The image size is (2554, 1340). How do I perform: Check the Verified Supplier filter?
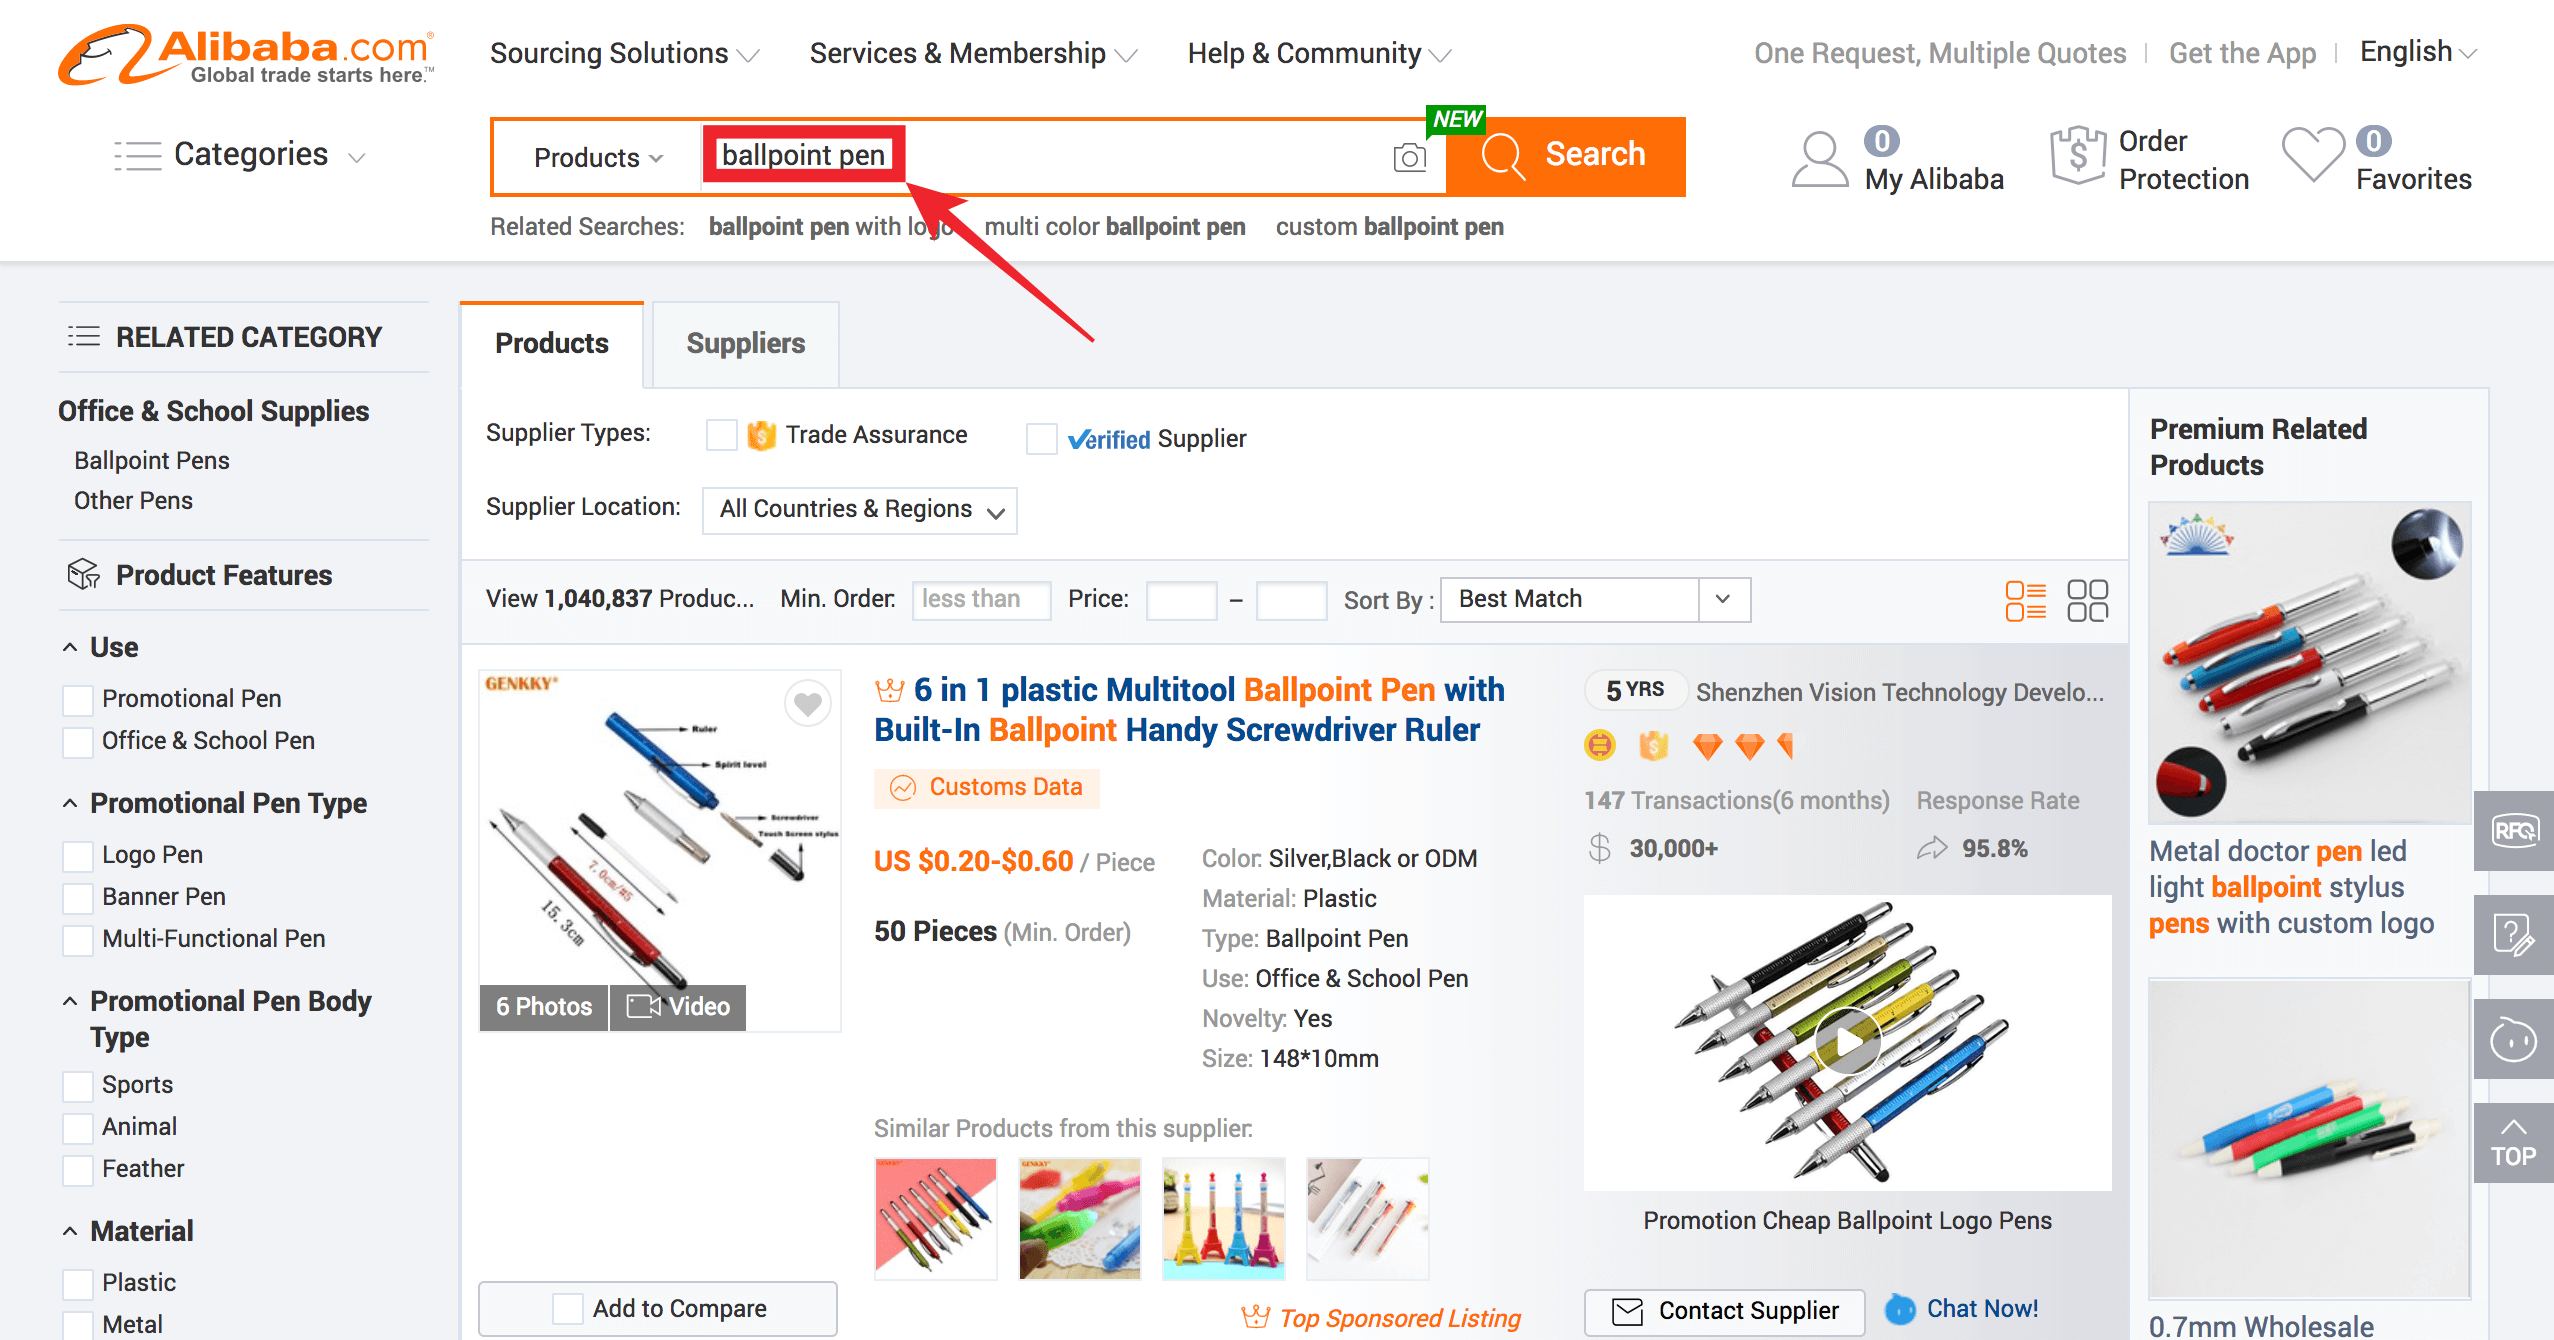coord(1041,438)
